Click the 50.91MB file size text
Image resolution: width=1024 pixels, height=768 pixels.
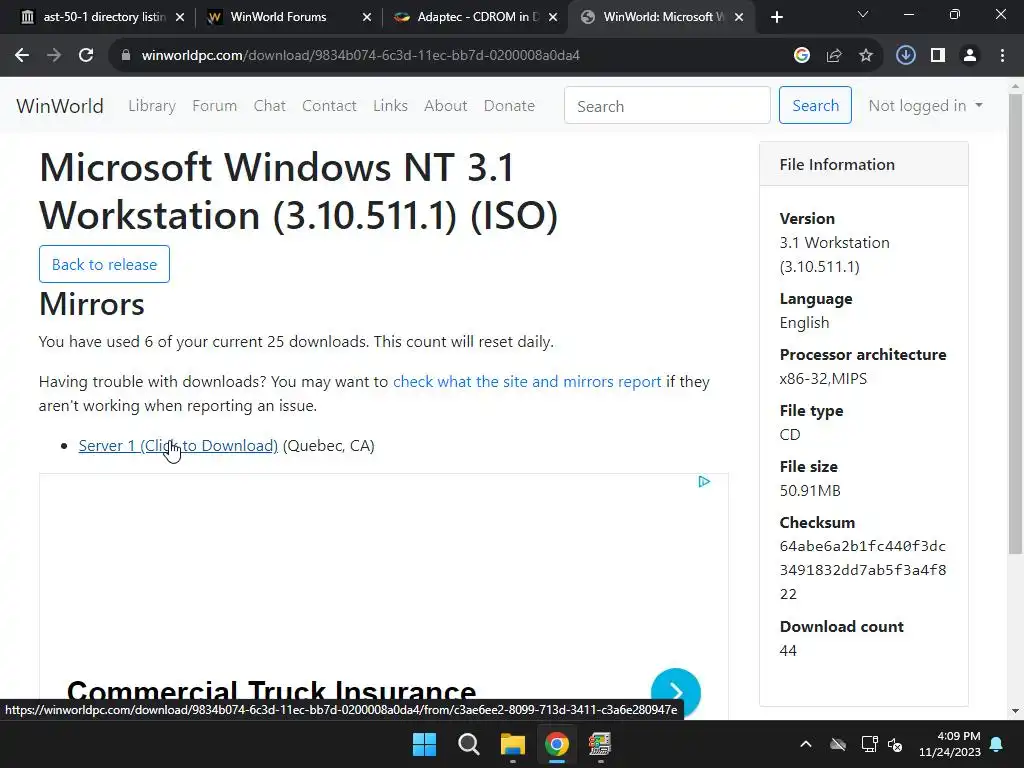pos(810,491)
